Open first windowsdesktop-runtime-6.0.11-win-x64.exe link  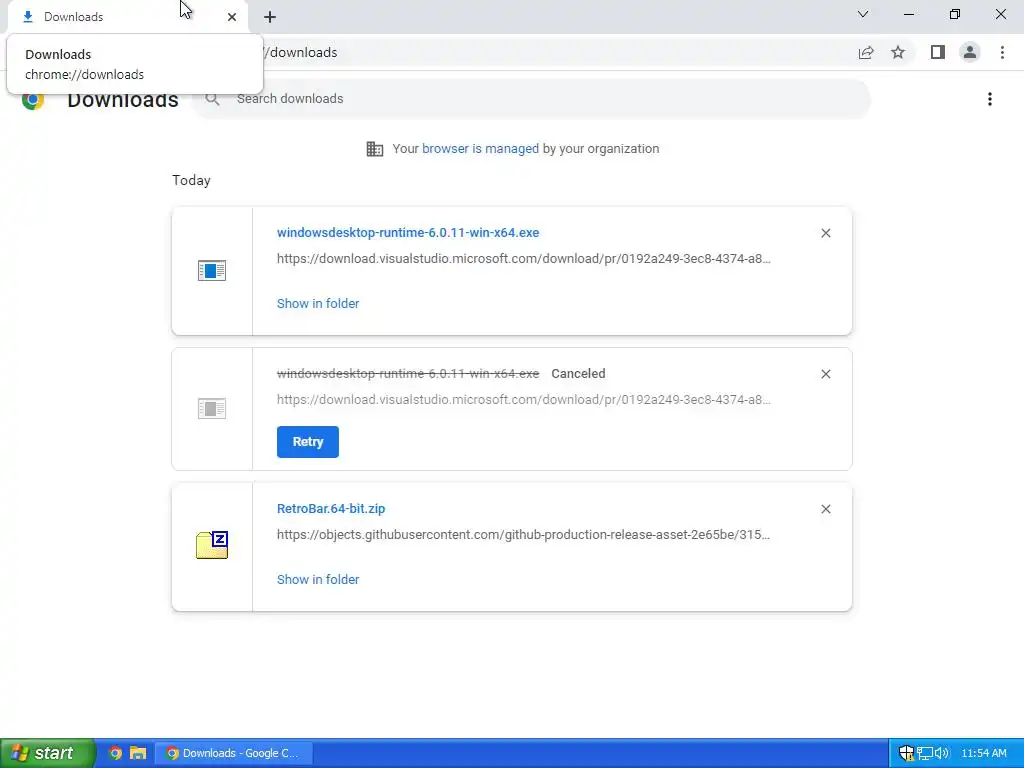coord(408,232)
